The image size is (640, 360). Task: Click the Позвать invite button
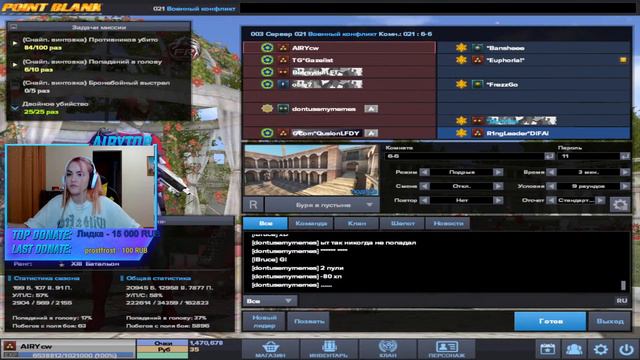point(309,321)
